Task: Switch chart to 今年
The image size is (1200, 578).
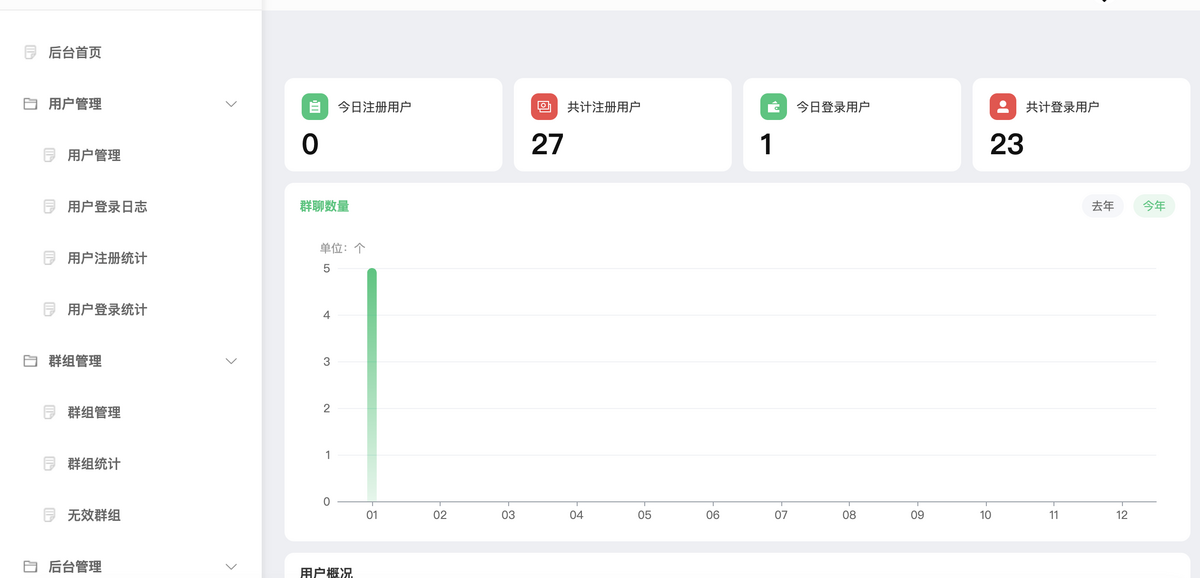Action: pos(1154,206)
